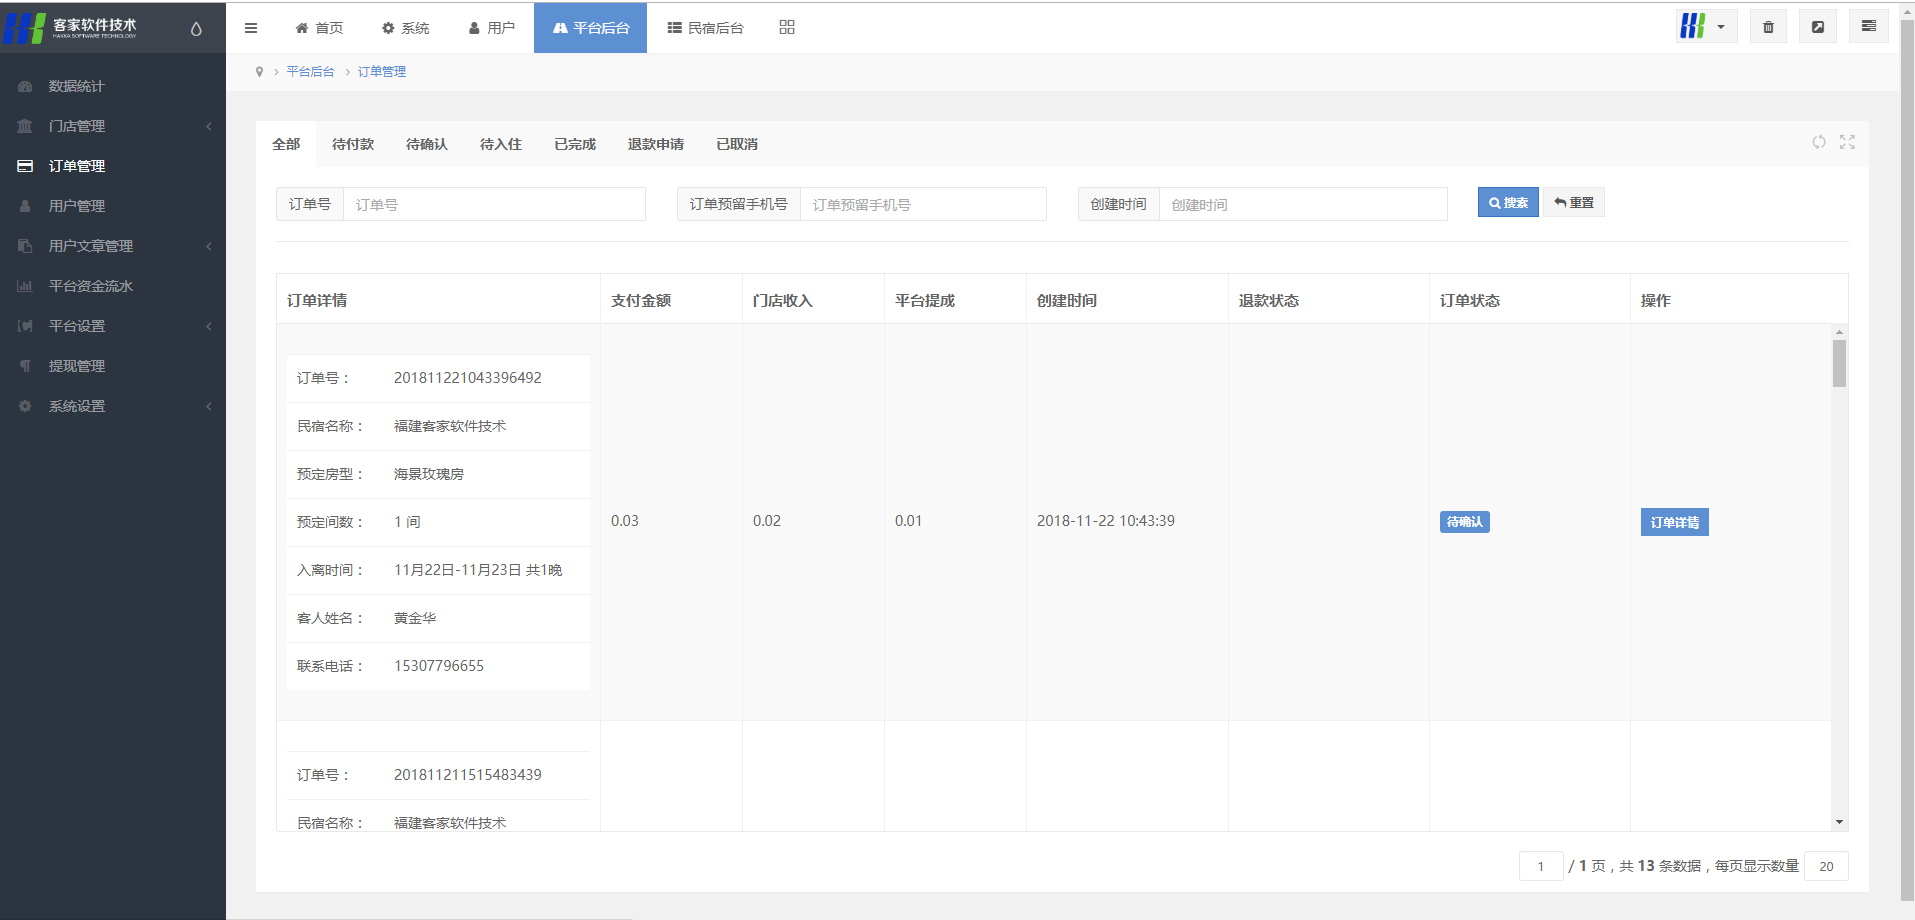
Task: Open the grid apps icon in navbar
Action: click(787, 27)
